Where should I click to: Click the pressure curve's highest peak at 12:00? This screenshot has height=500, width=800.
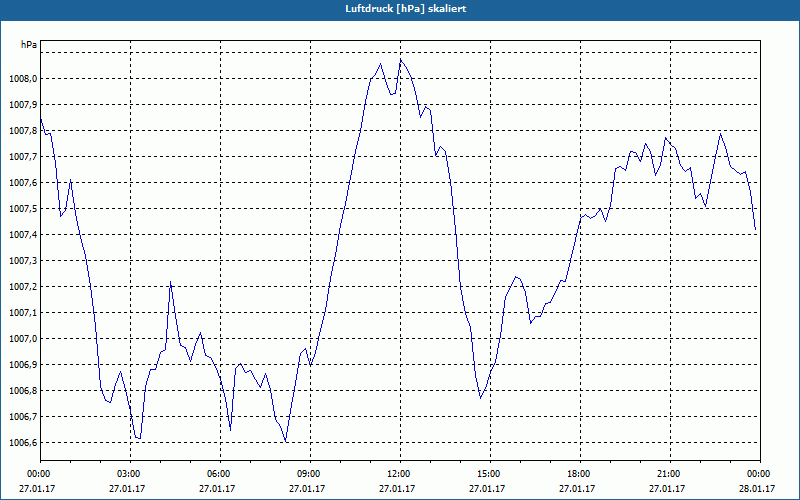click(401, 60)
